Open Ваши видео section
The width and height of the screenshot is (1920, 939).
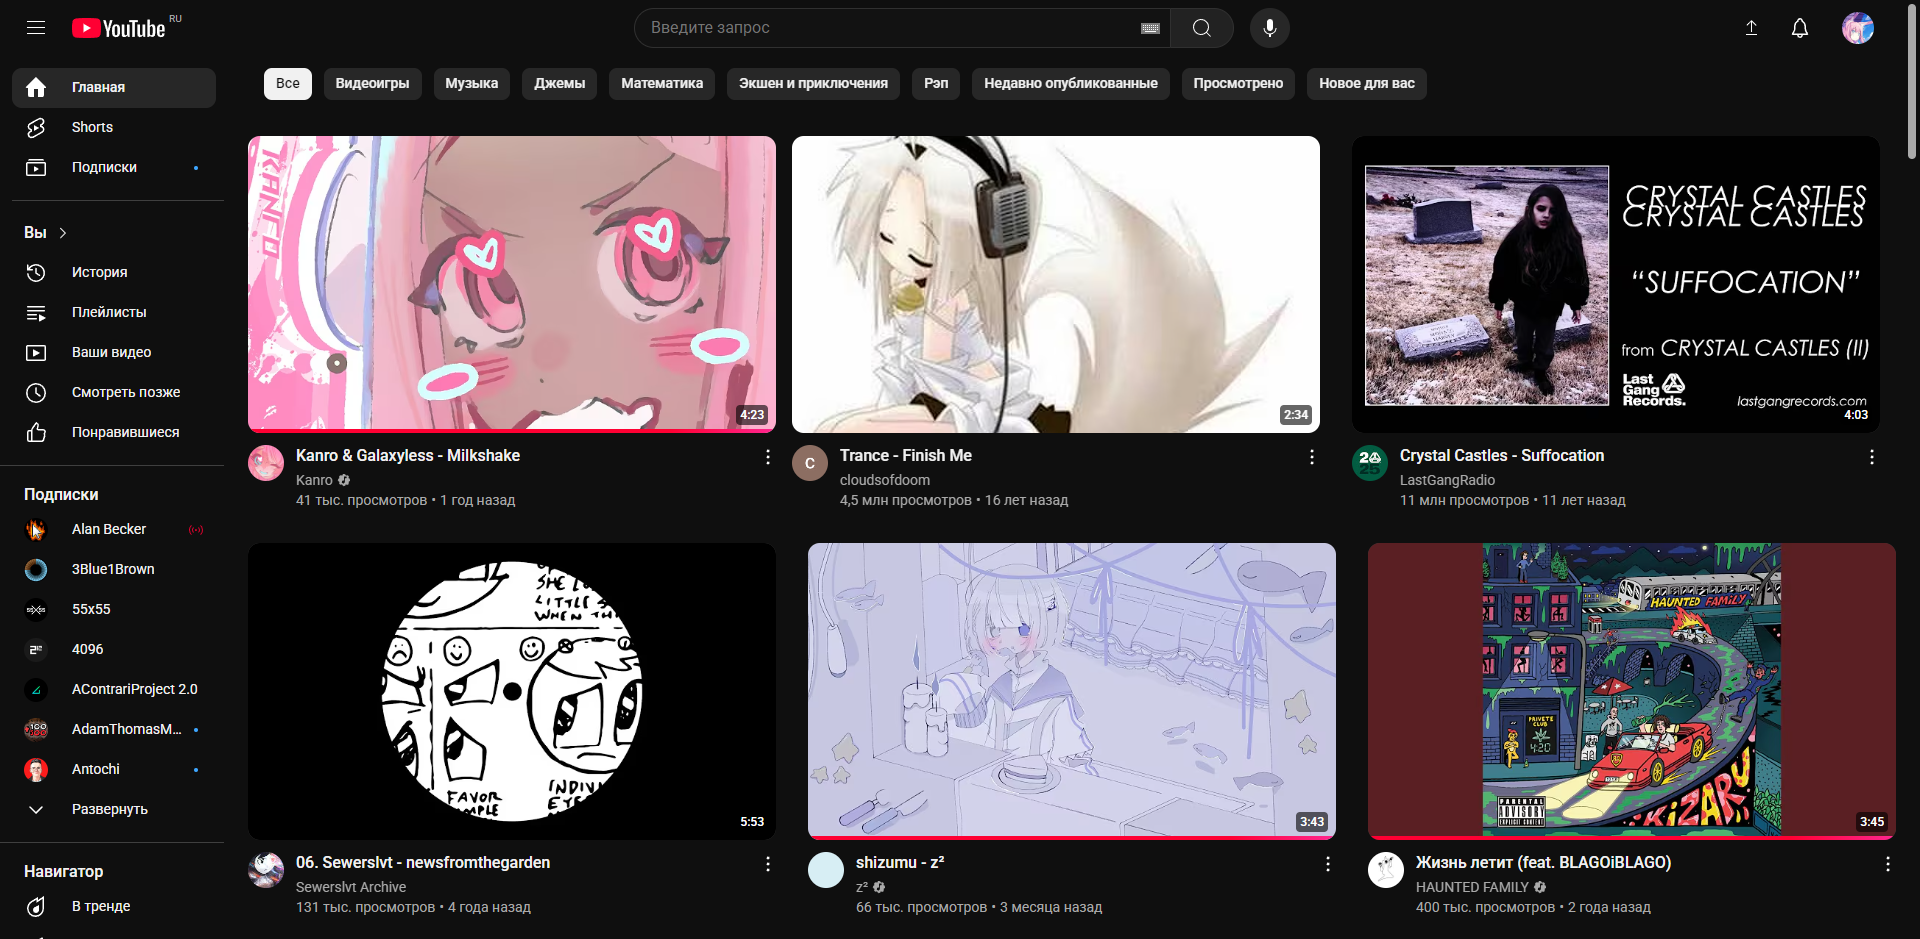[114, 352]
